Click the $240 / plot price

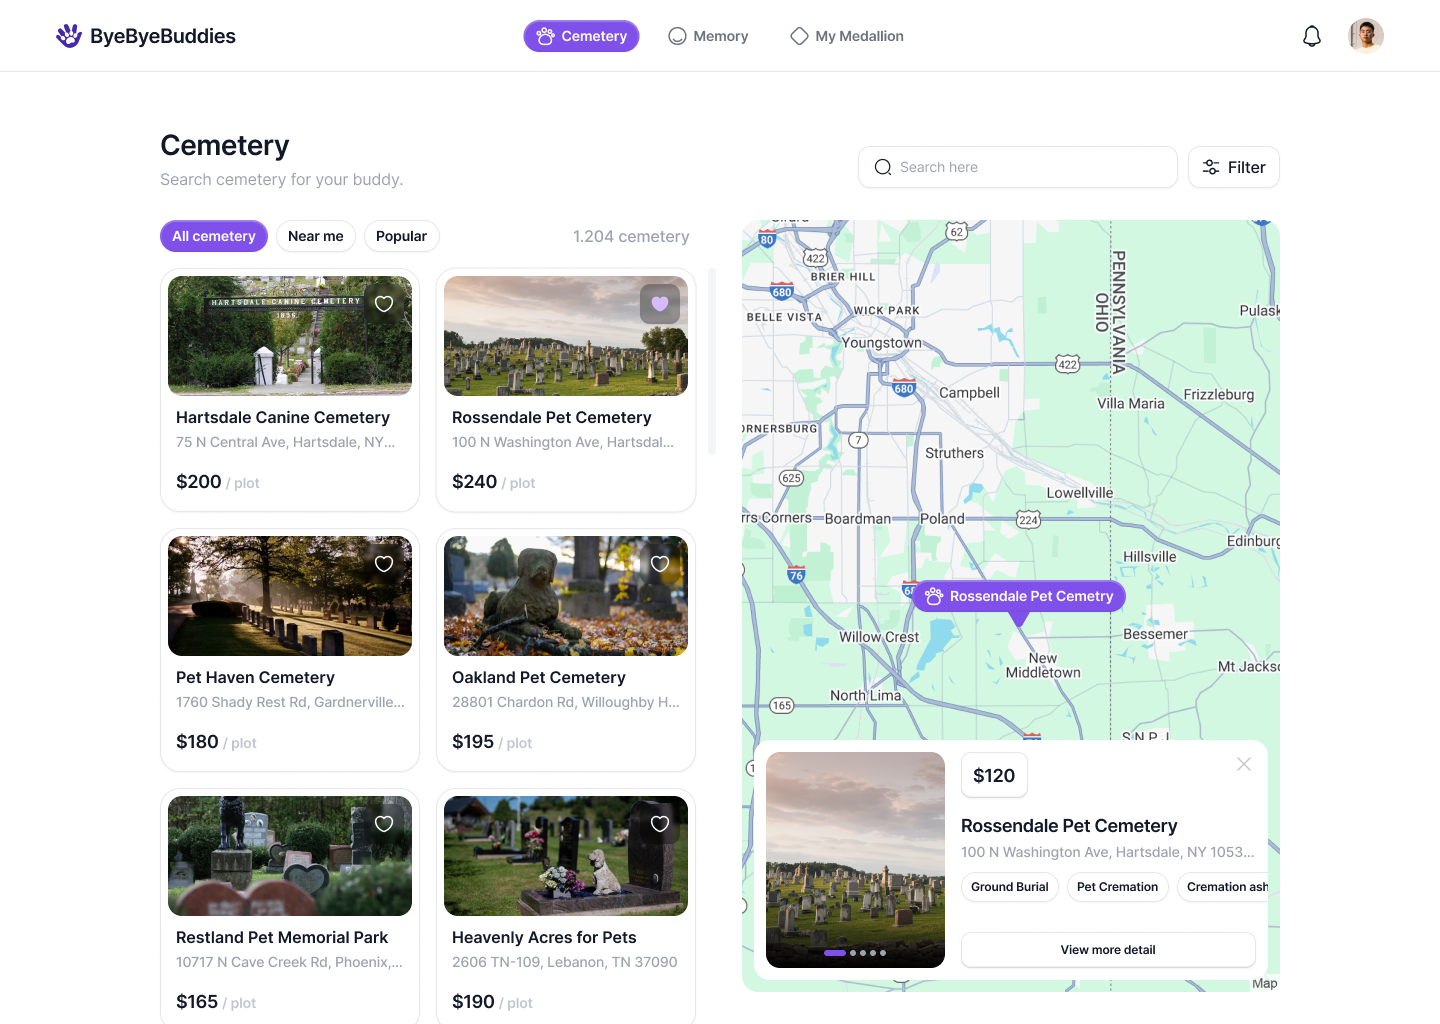(494, 482)
